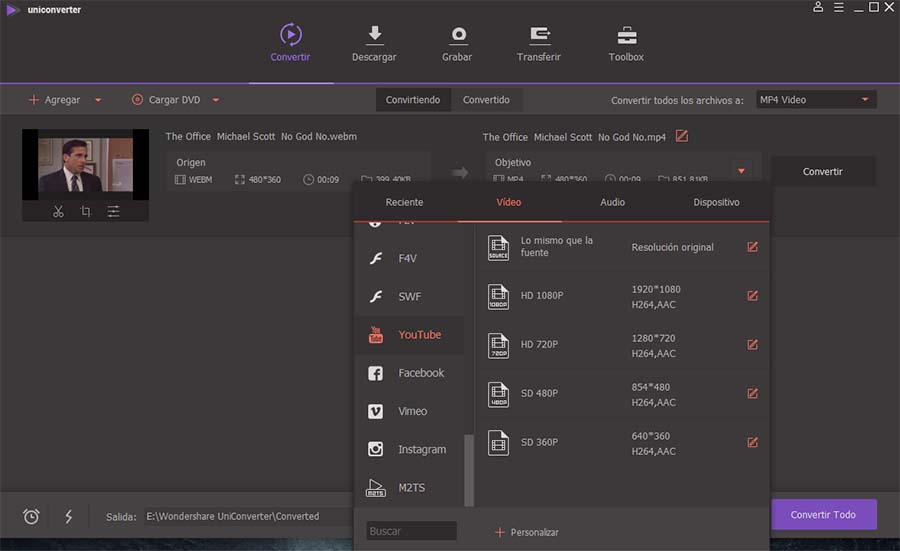Edit SD 480P preset settings
This screenshot has width=900, height=551.
point(752,393)
